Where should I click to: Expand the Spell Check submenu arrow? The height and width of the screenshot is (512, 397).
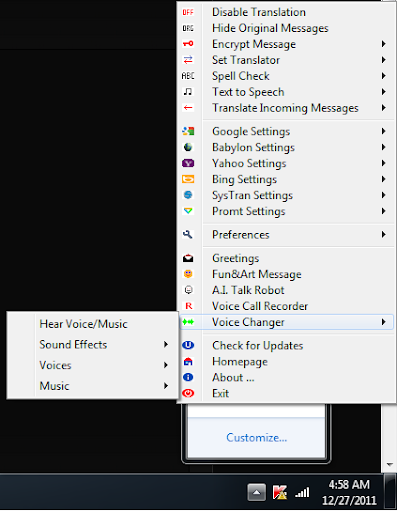click(x=384, y=76)
